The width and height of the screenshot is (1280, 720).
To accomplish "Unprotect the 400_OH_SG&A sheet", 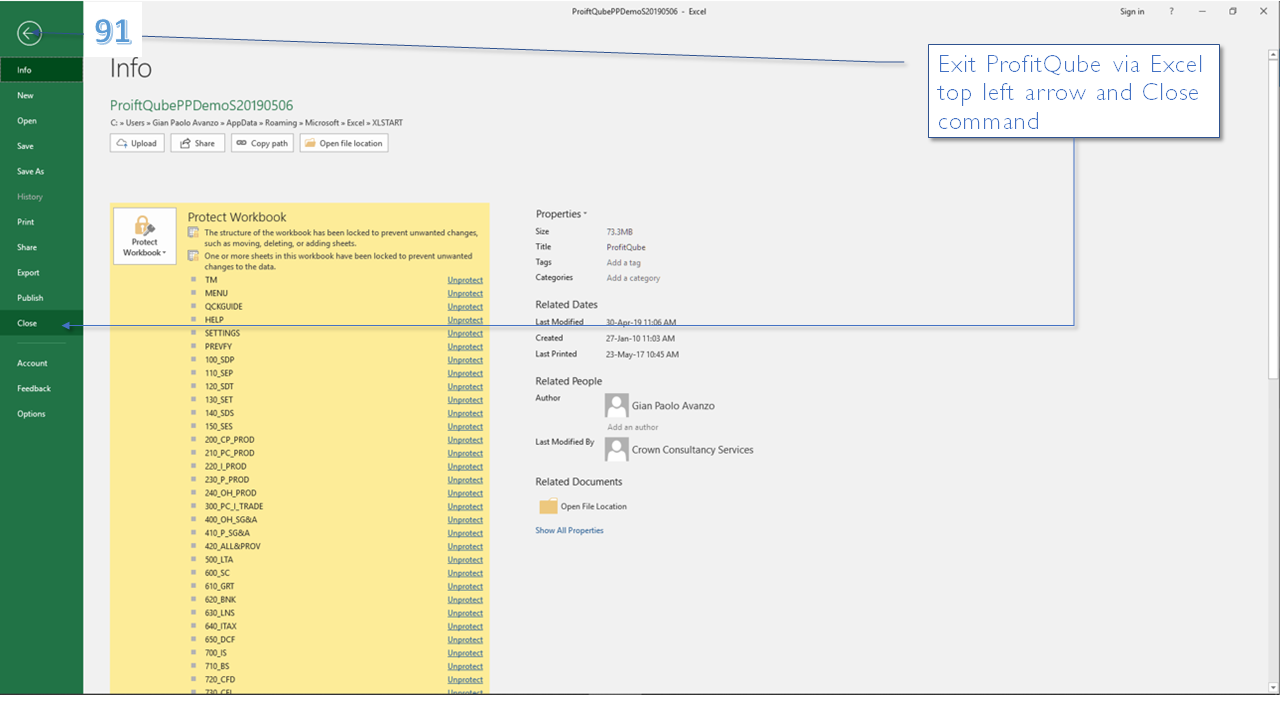I will pos(465,520).
